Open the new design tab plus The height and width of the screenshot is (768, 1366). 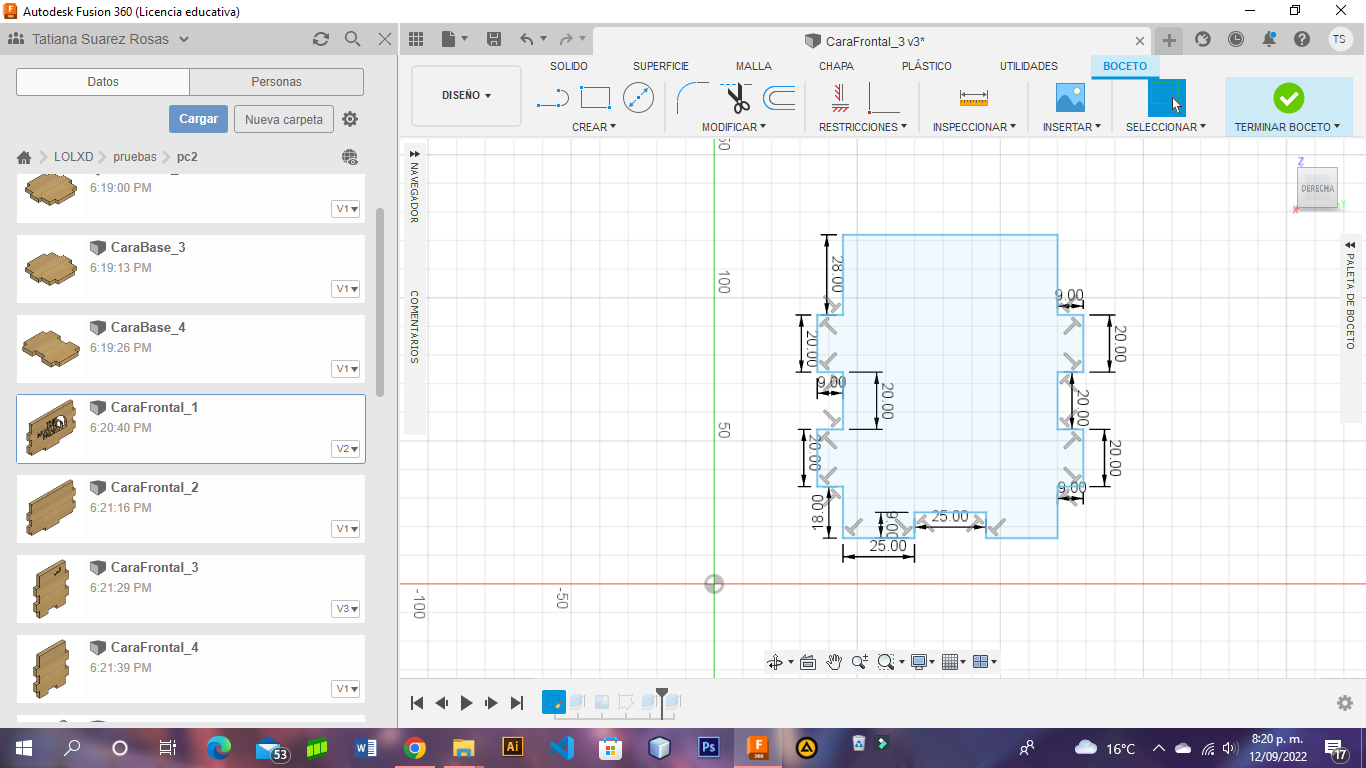coord(1169,40)
